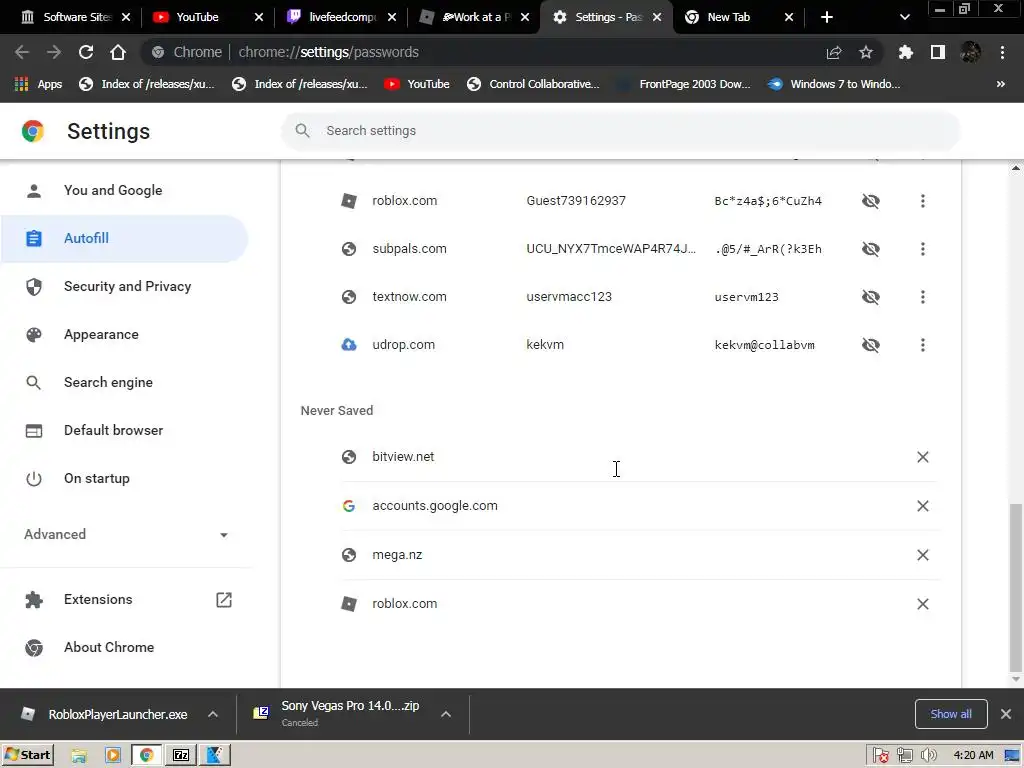
Task: Open 7-Zip from the taskbar
Action: pyautogui.click(x=181, y=756)
